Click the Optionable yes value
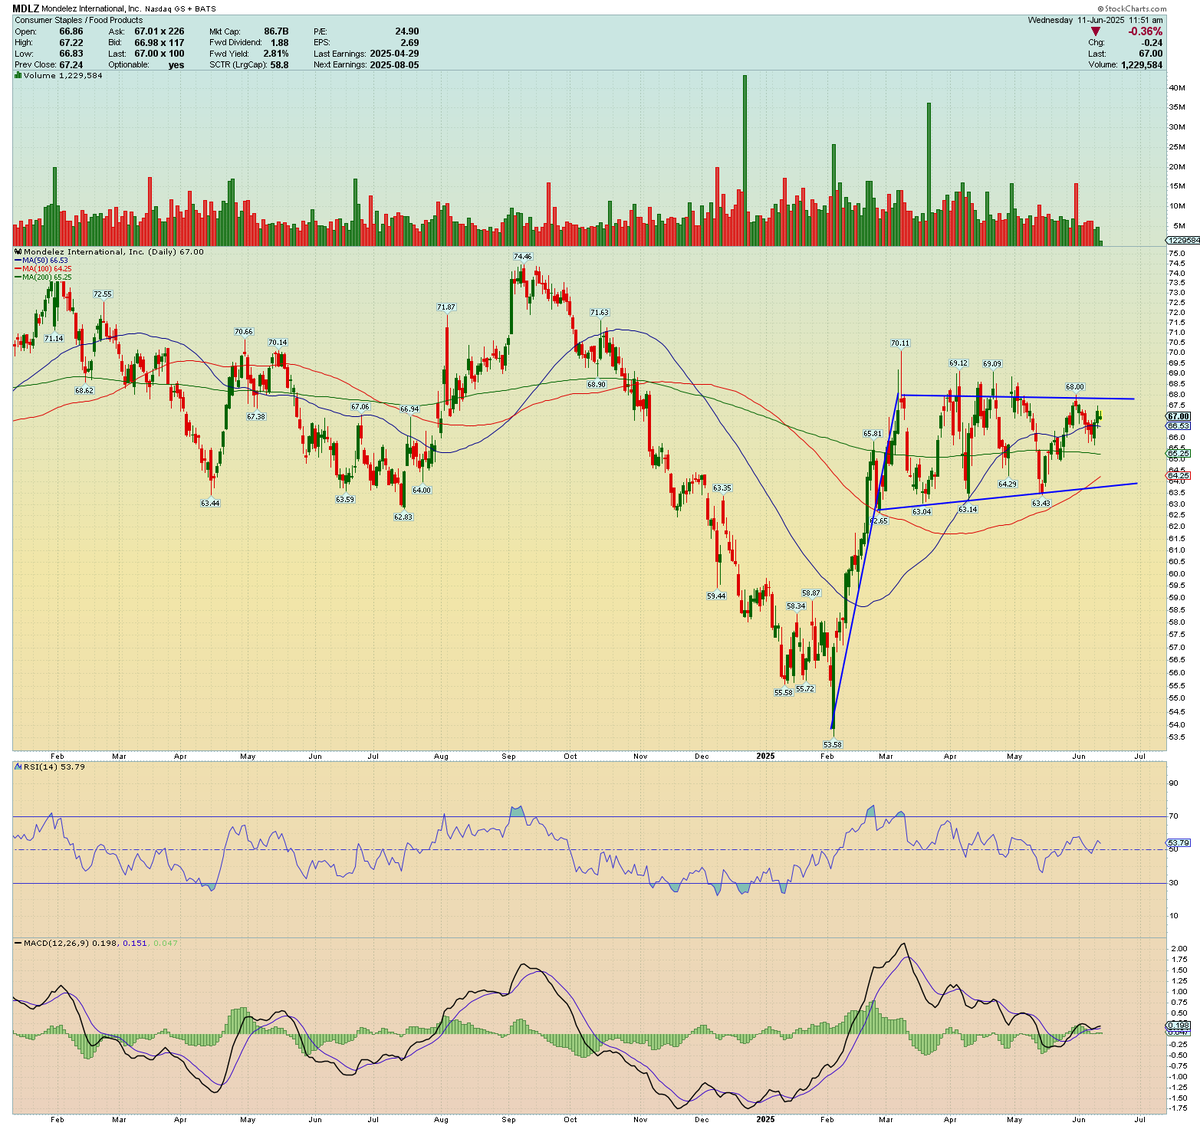Image resolution: width=1200 pixels, height=1126 pixels. pos(177,65)
